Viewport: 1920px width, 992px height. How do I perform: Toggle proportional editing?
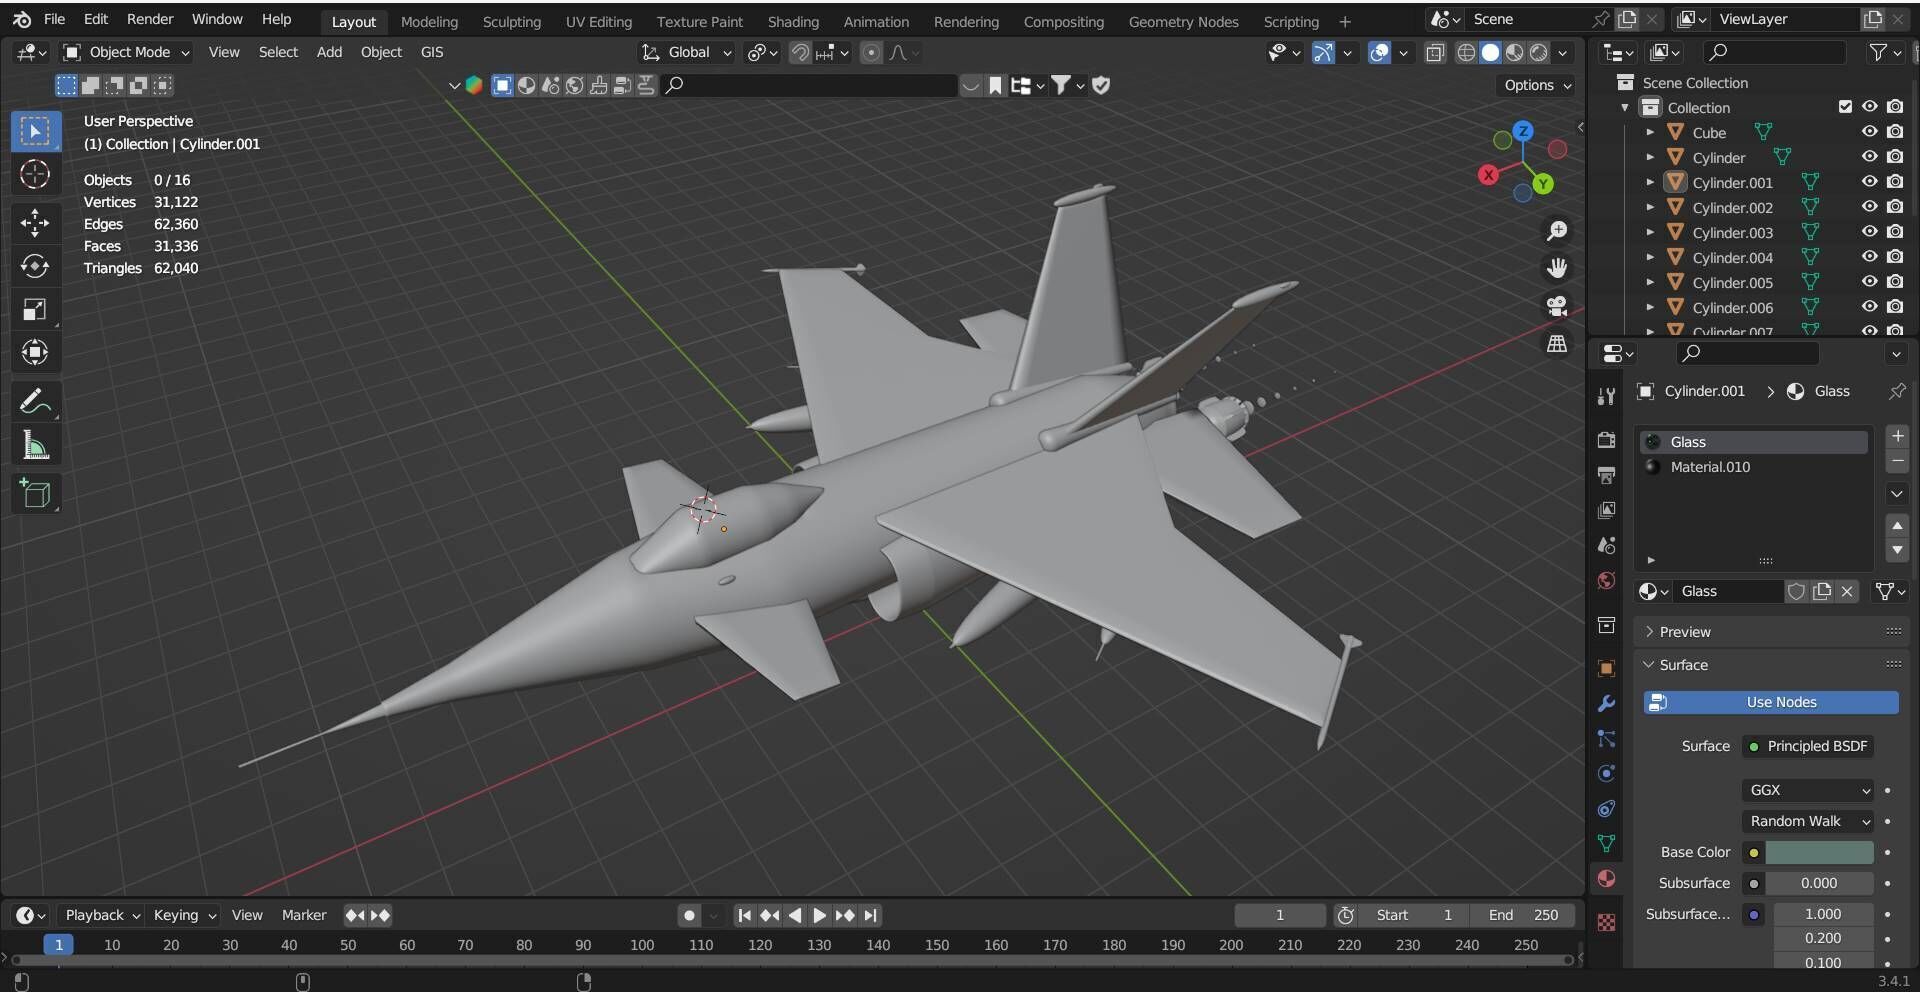871,52
